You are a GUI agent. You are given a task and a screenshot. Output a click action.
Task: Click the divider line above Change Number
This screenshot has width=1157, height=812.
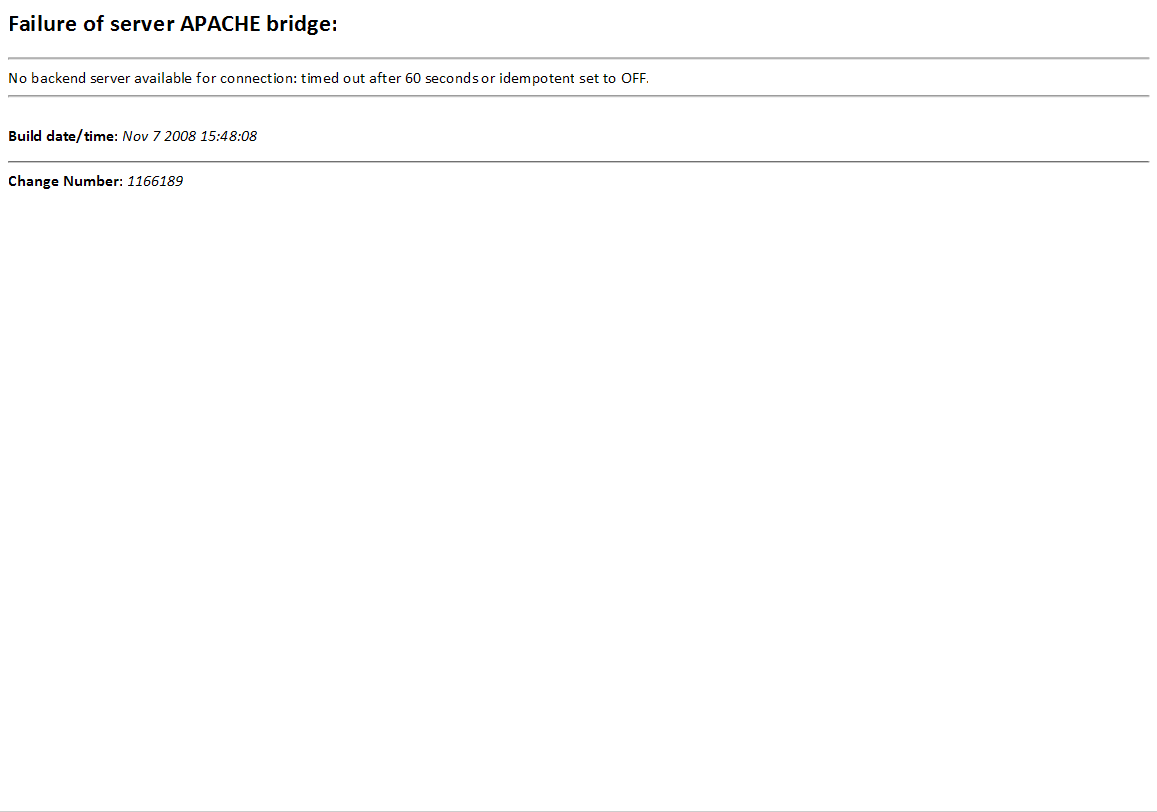[x=578, y=161]
